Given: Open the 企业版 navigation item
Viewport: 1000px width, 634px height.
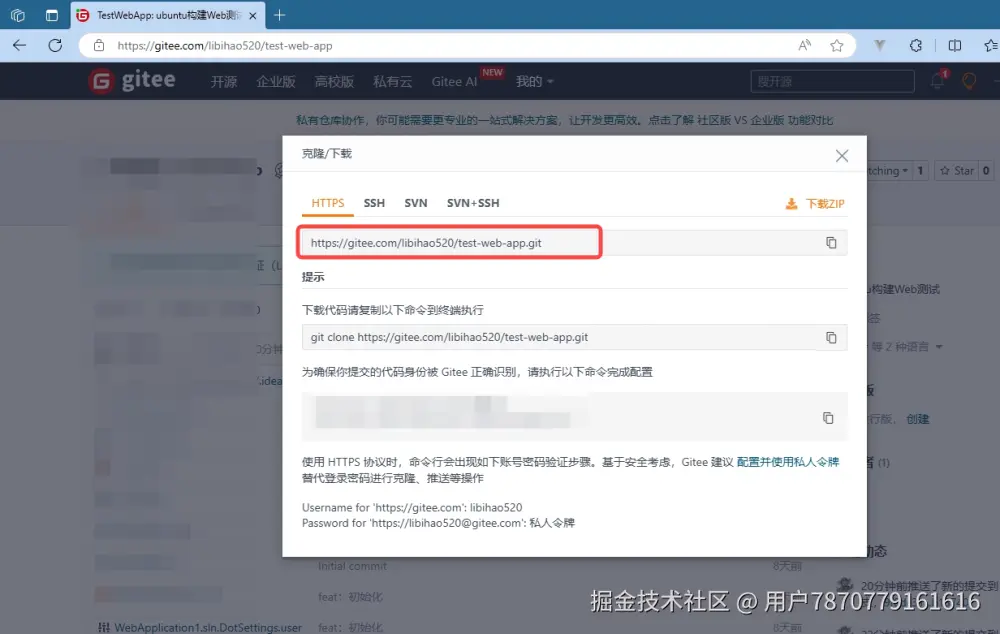Looking at the screenshot, I should (276, 82).
